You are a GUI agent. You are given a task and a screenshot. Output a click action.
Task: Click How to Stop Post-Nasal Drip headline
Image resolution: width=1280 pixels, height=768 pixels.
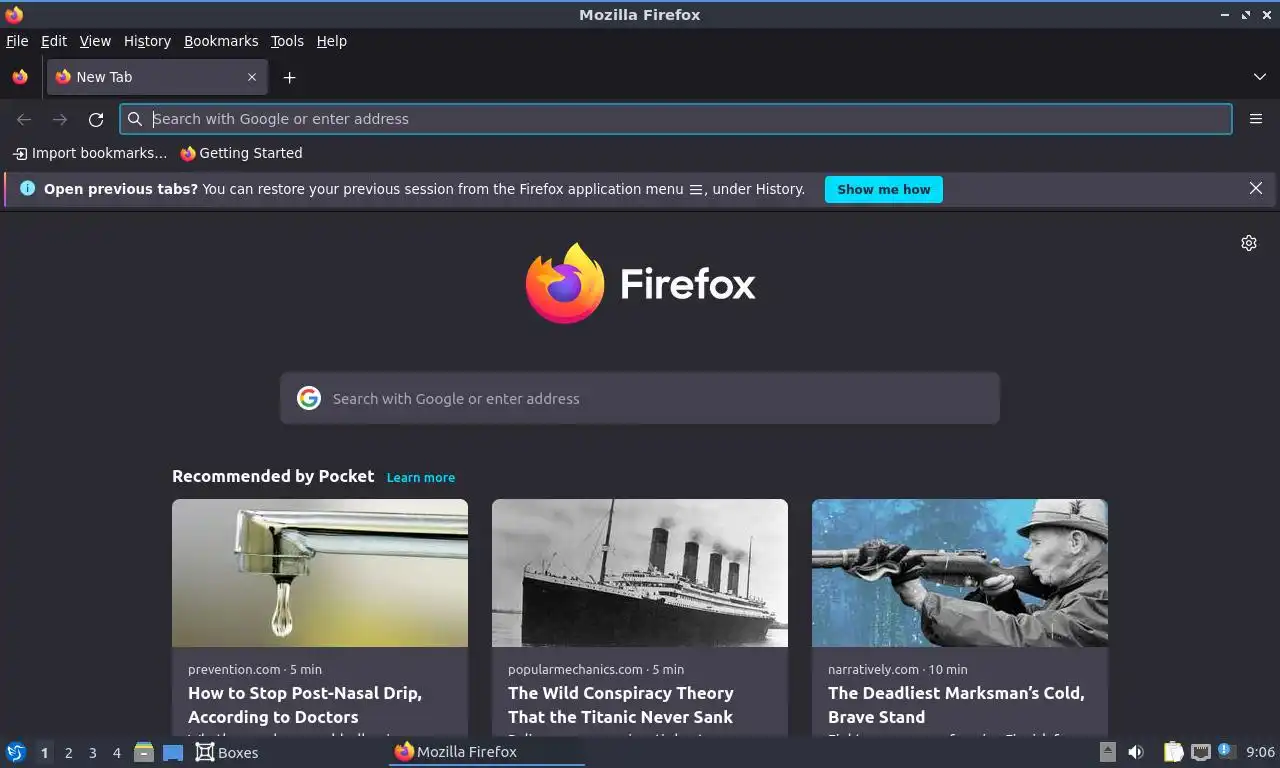pyautogui.click(x=305, y=705)
